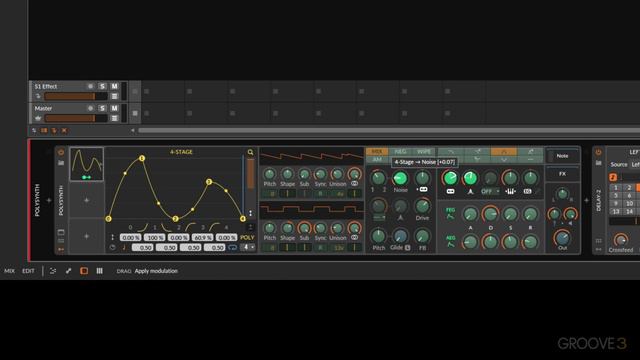Select the WIPE oscillator mix mode tab
Image resolution: width=640 pixels, height=360 pixels.
424,151
